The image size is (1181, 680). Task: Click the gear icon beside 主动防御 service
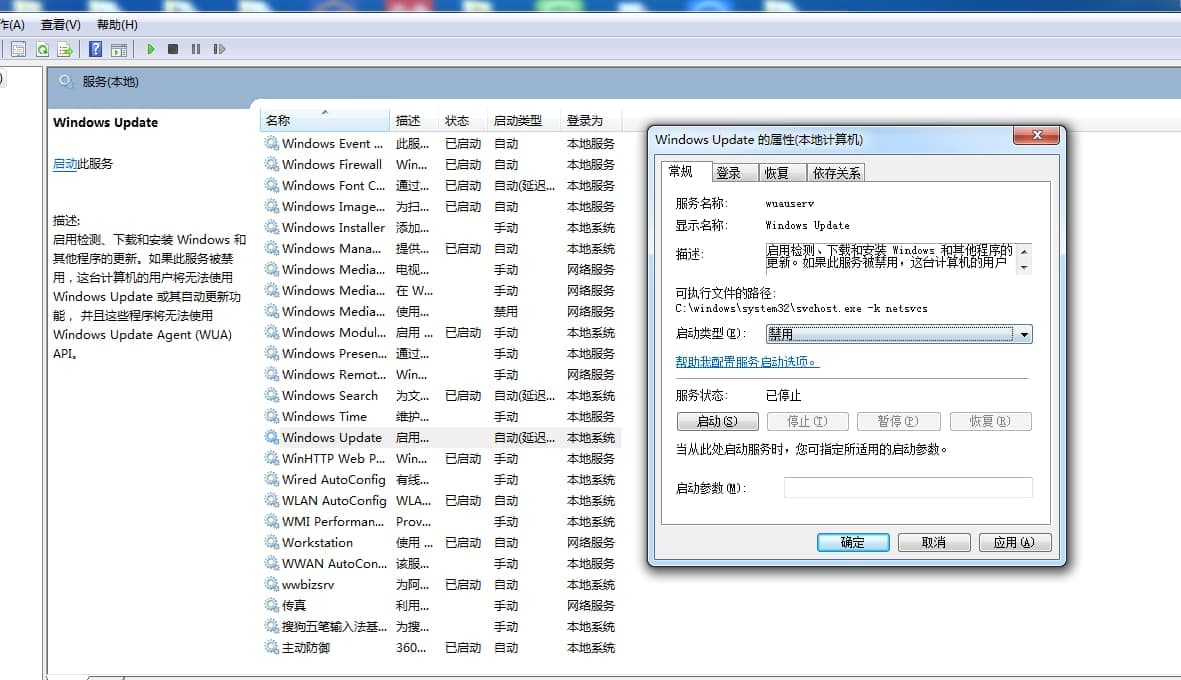point(271,647)
